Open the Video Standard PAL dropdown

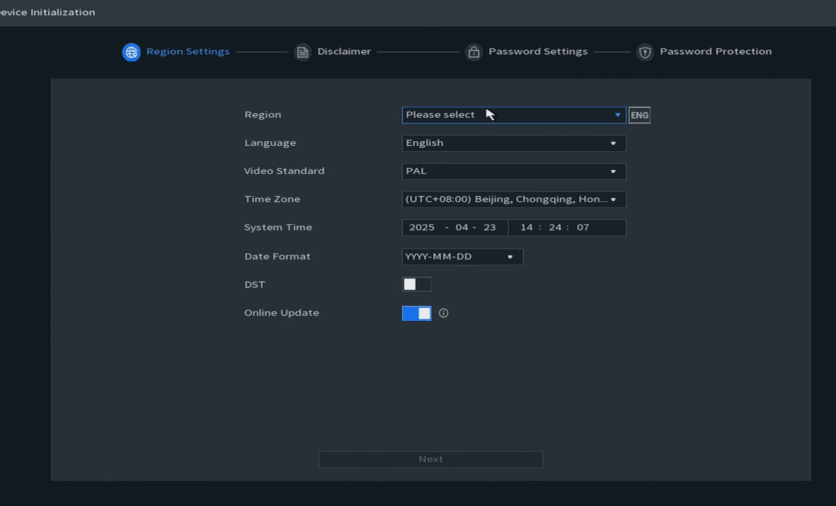[x=513, y=171]
